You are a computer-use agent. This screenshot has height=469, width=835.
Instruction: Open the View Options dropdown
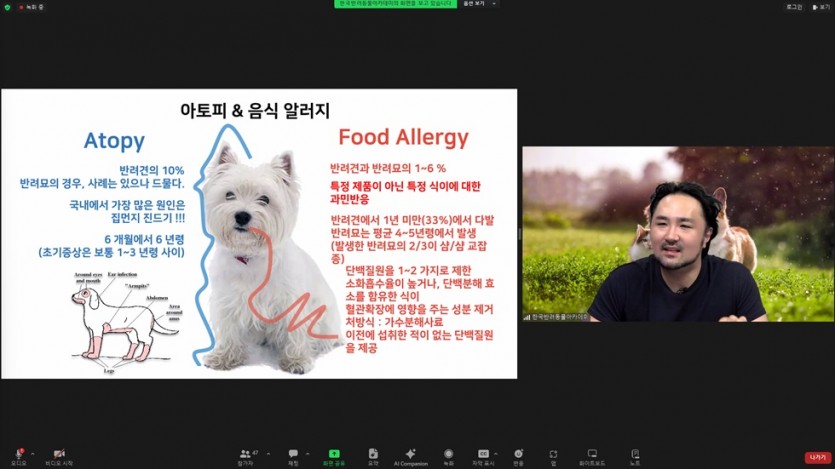[479, 4]
